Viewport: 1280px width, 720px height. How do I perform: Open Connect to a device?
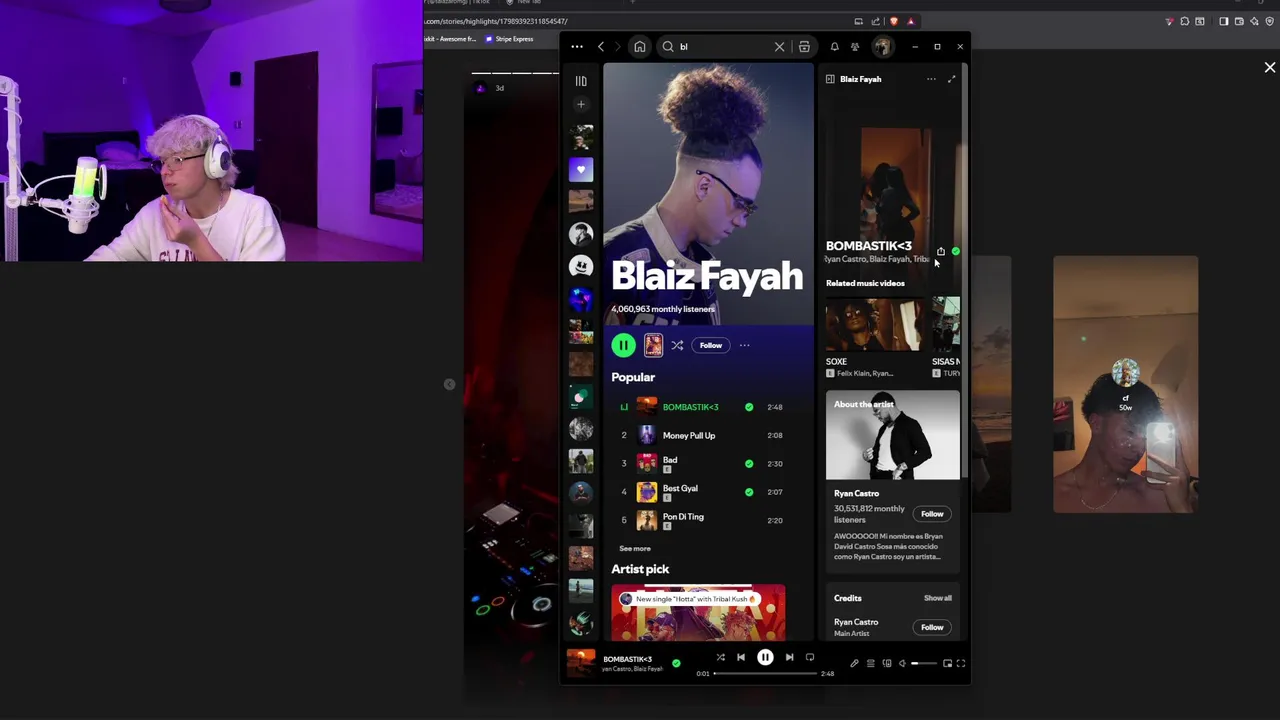click(x=886, y=663)
